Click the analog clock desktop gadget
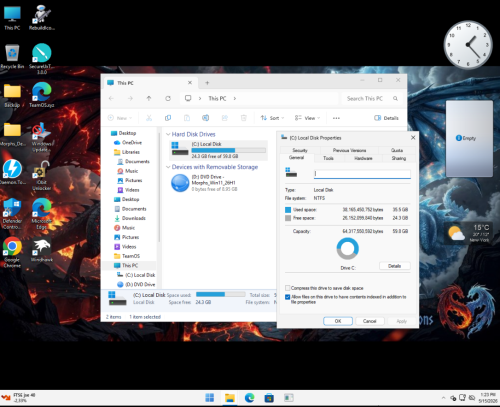The image size is (500, 407). coord(468,45)
